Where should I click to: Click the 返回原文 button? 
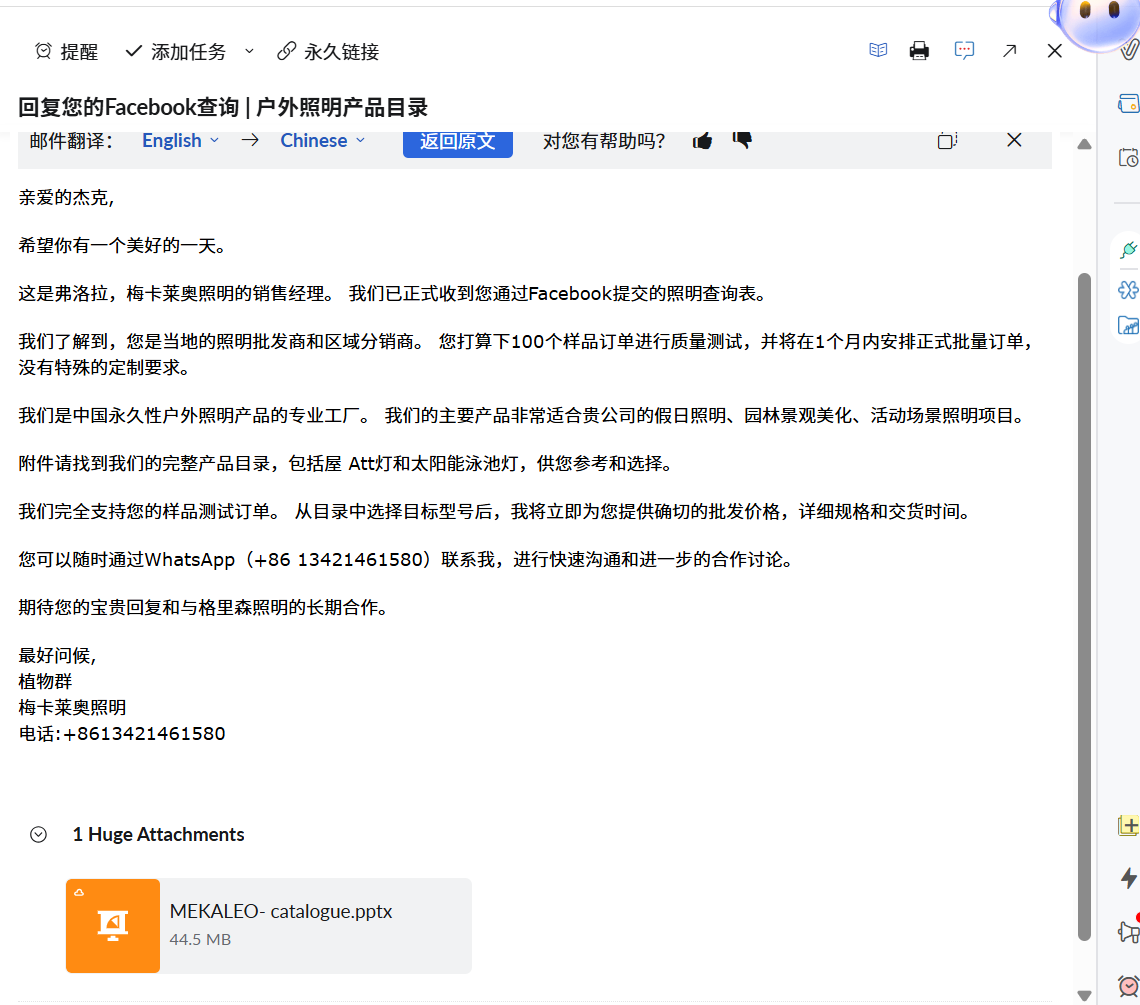[457, 143]
